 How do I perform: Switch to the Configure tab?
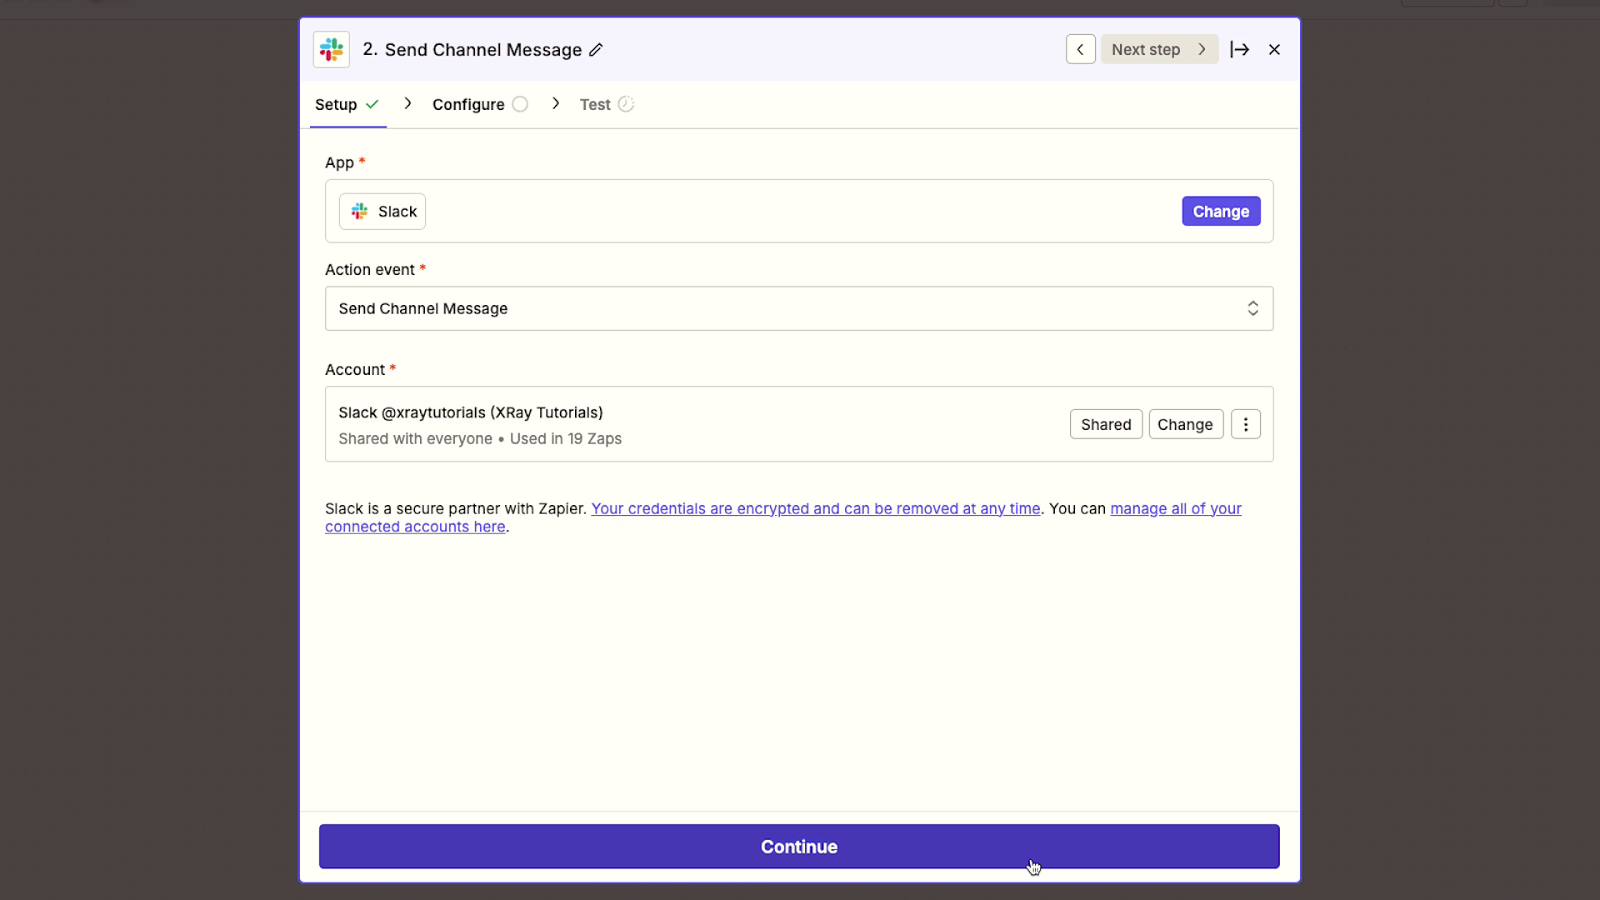pyautogui.click(x=480, y=104)
